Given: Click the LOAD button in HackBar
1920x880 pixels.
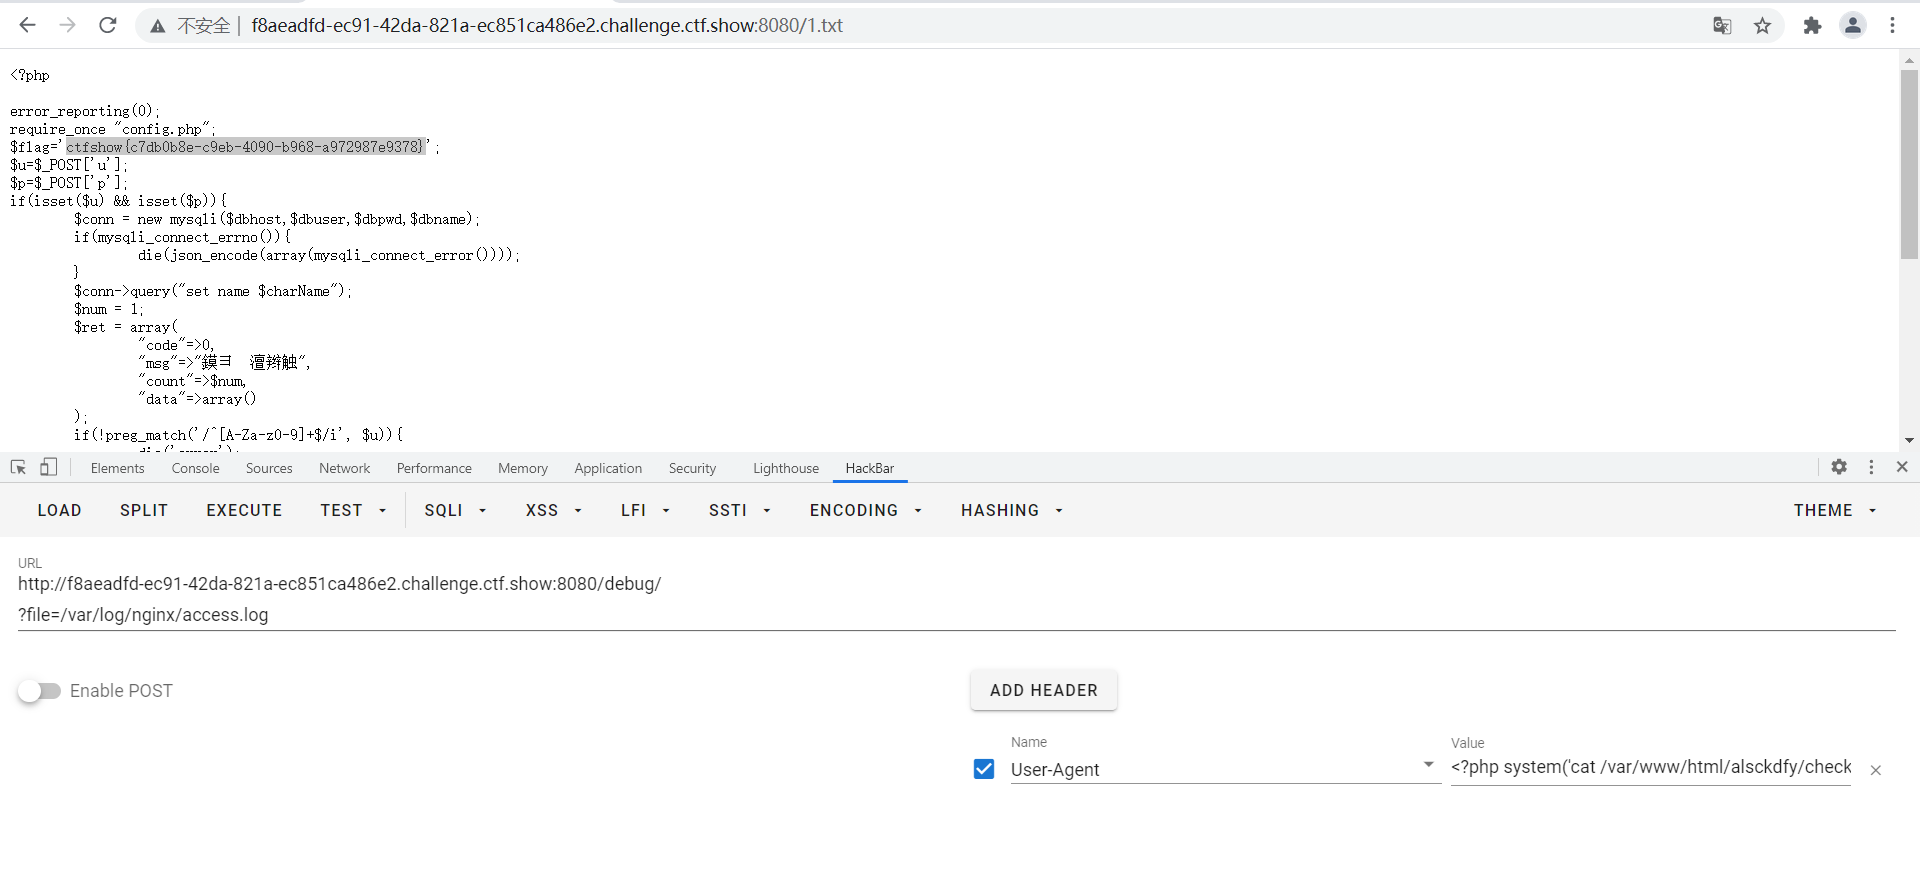Looking at the screenshot, I should point(60,510).
